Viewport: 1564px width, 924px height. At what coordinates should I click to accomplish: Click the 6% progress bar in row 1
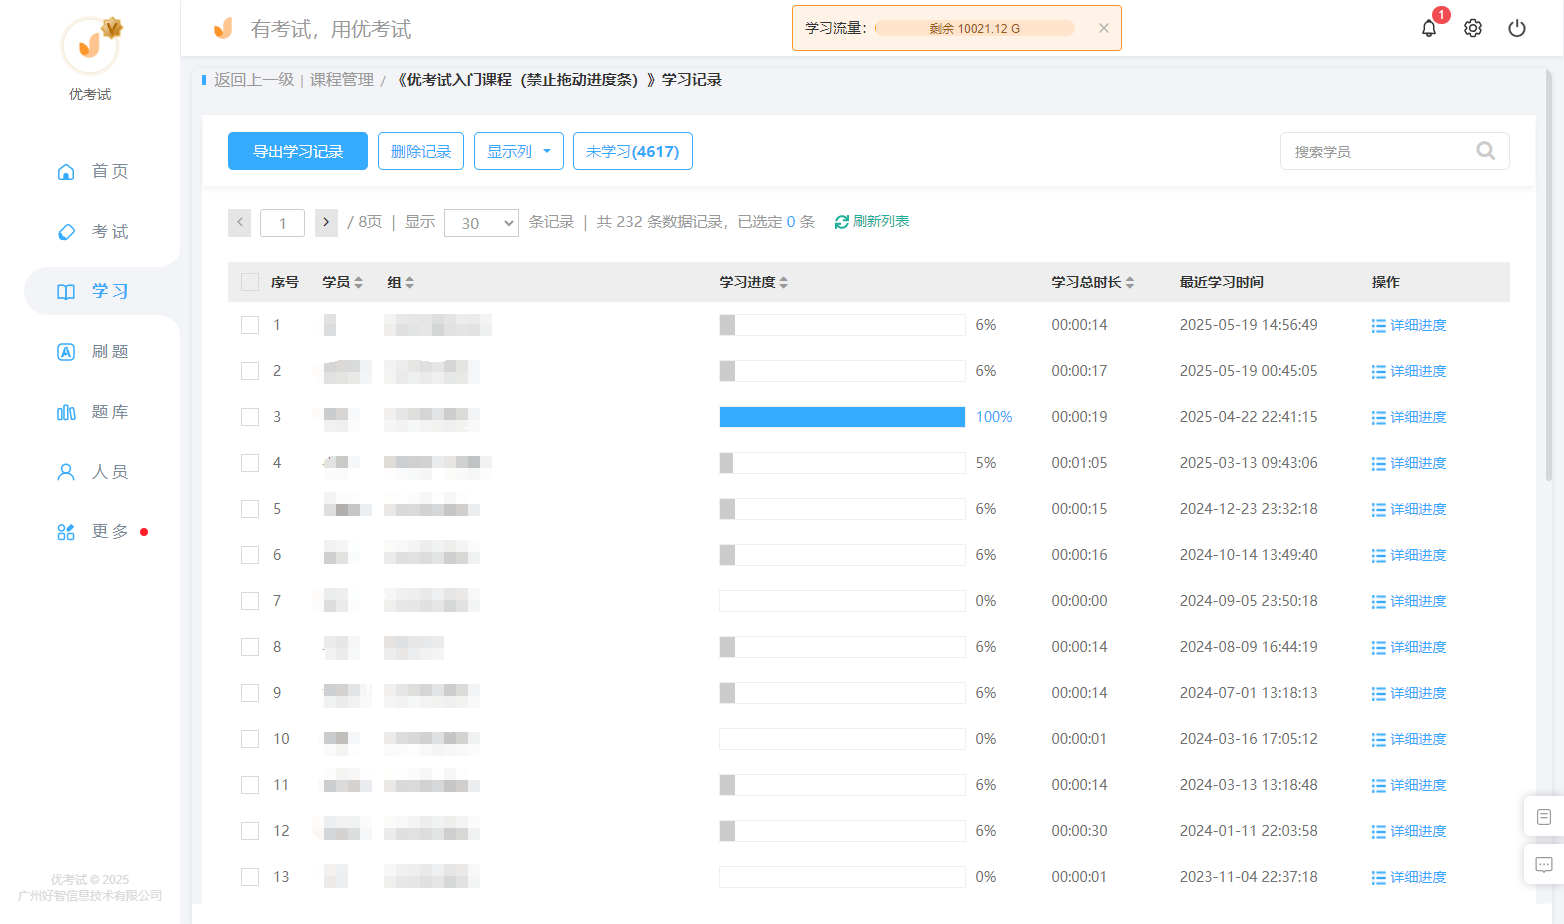pos(842,325)
